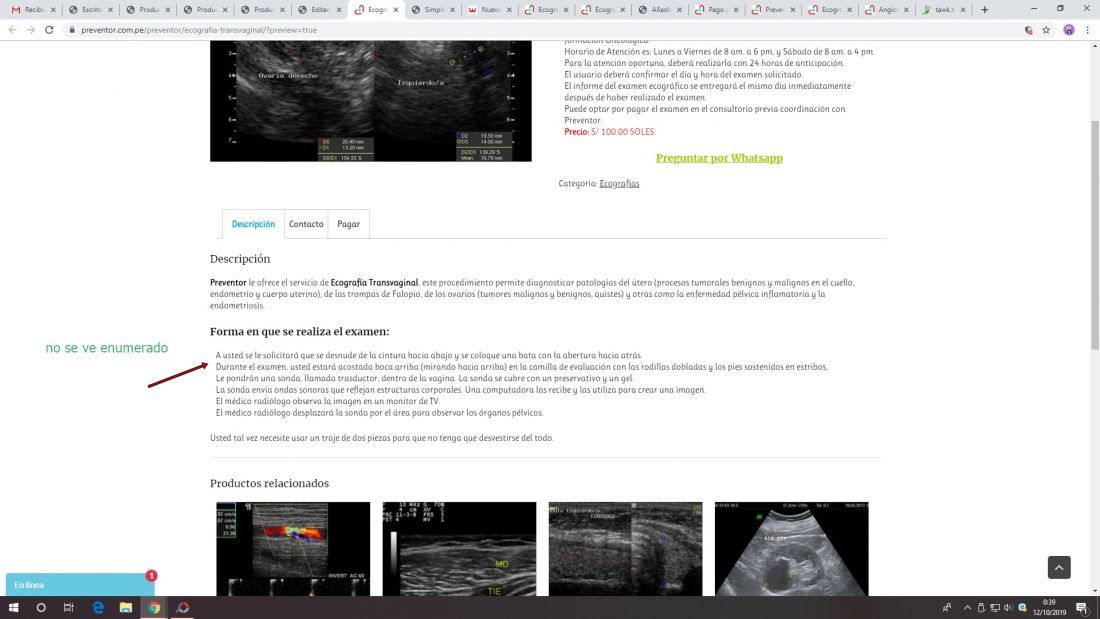Bookmark this page with the star icon
The width and height of the screenshot is (1100, 619).
tap(1046, 30)
